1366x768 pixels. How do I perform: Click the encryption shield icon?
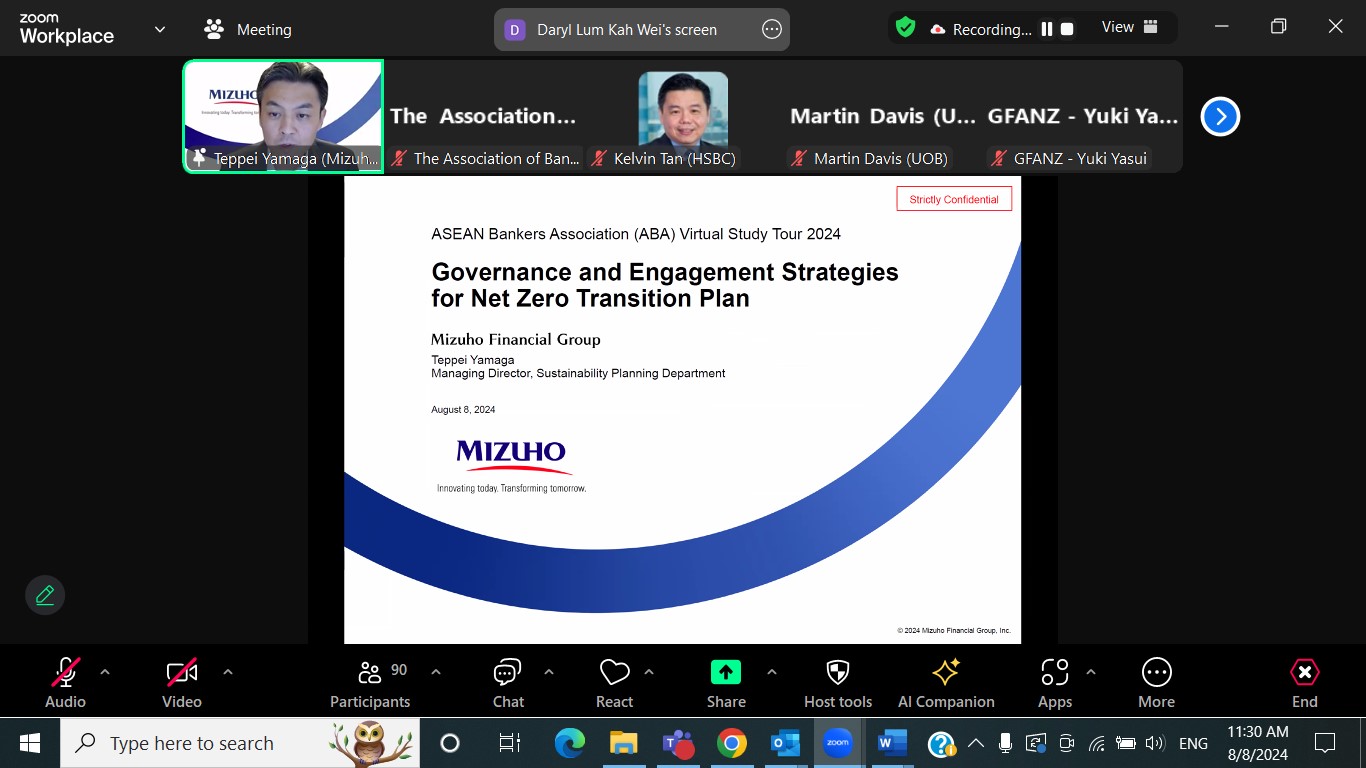(906, 28)
